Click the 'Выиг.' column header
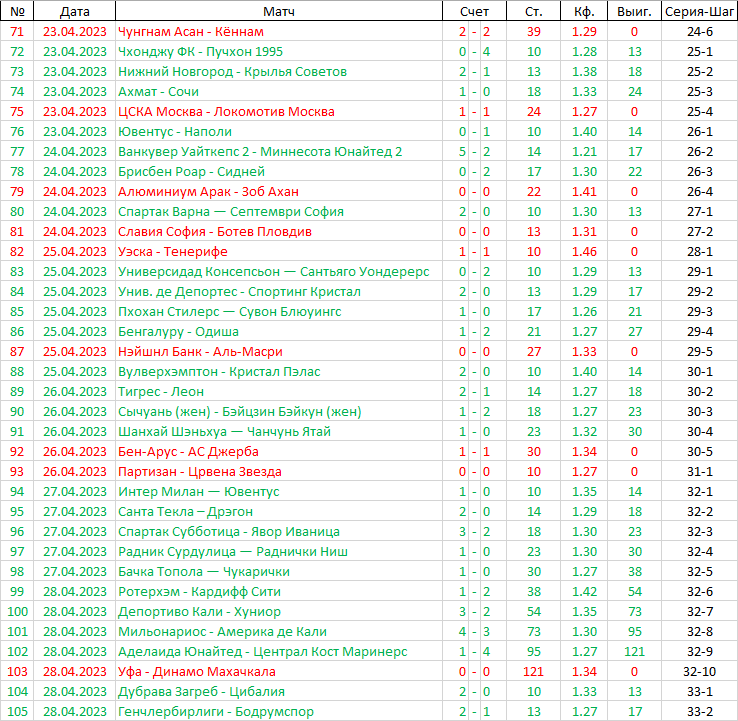The image size is (738, 721). click(634, 11)
